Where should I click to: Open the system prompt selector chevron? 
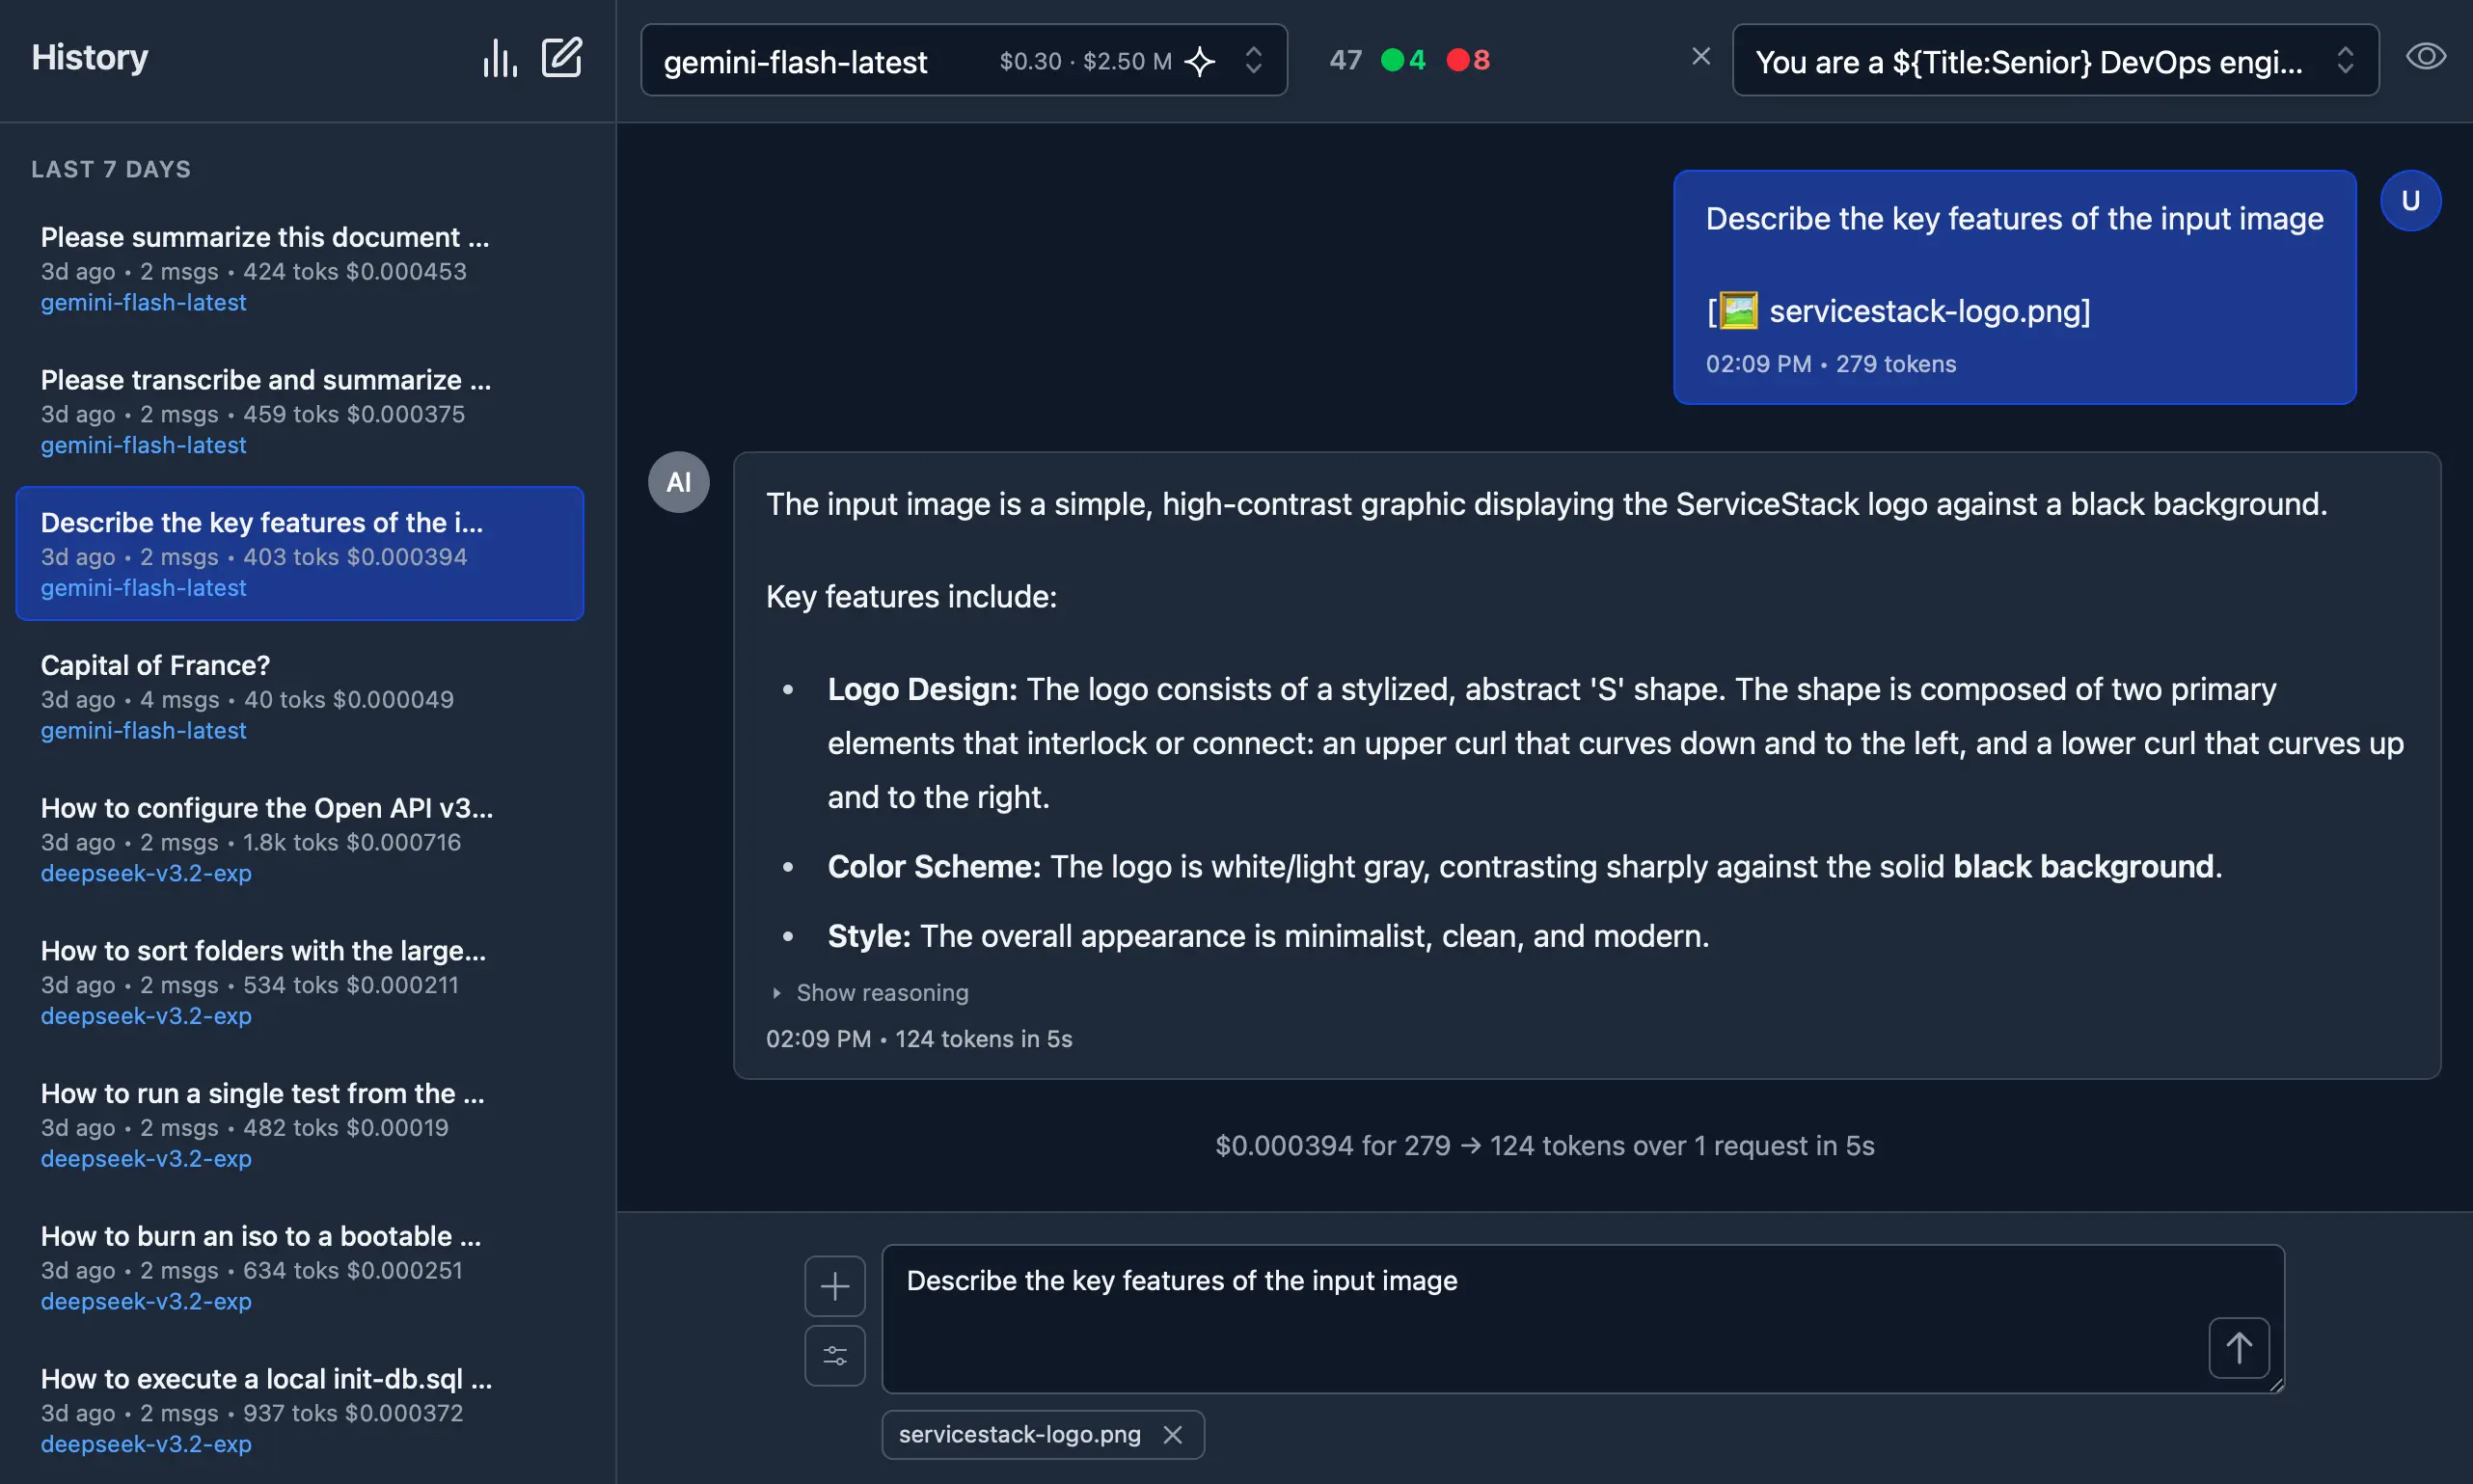(x=2346, y=60)
